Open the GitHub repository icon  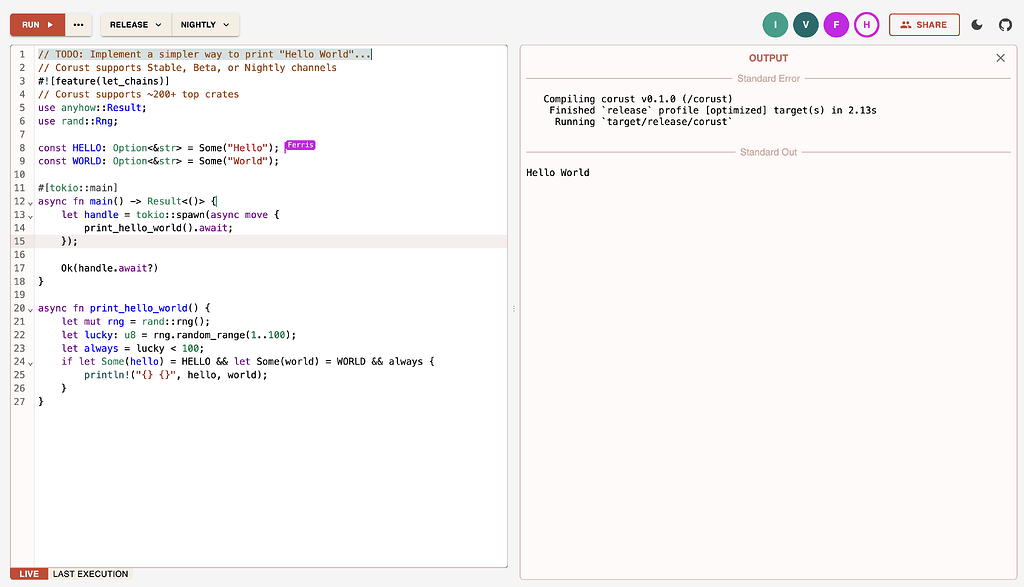pyautogui.click(x=1005, y=25)
